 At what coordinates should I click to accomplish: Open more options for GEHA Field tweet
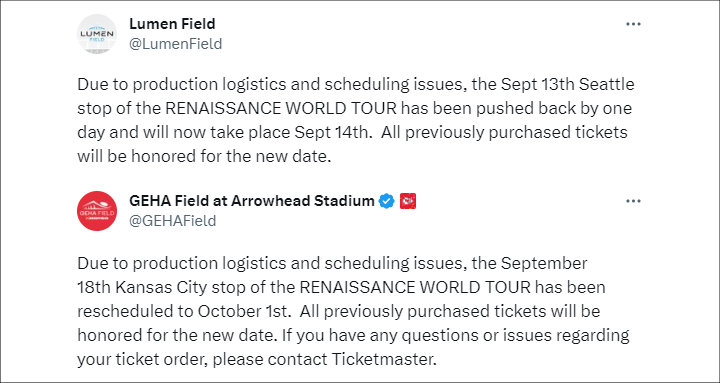point(633,201)
